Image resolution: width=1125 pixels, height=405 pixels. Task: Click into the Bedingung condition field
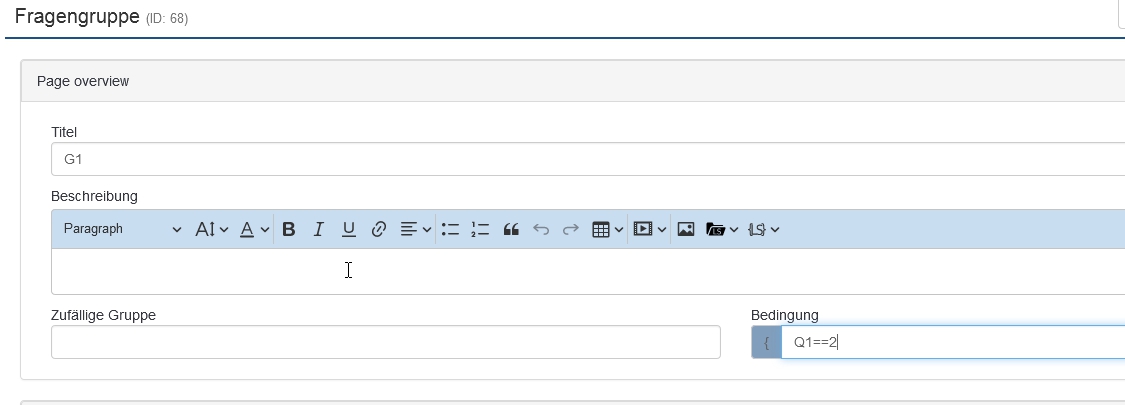950,342
